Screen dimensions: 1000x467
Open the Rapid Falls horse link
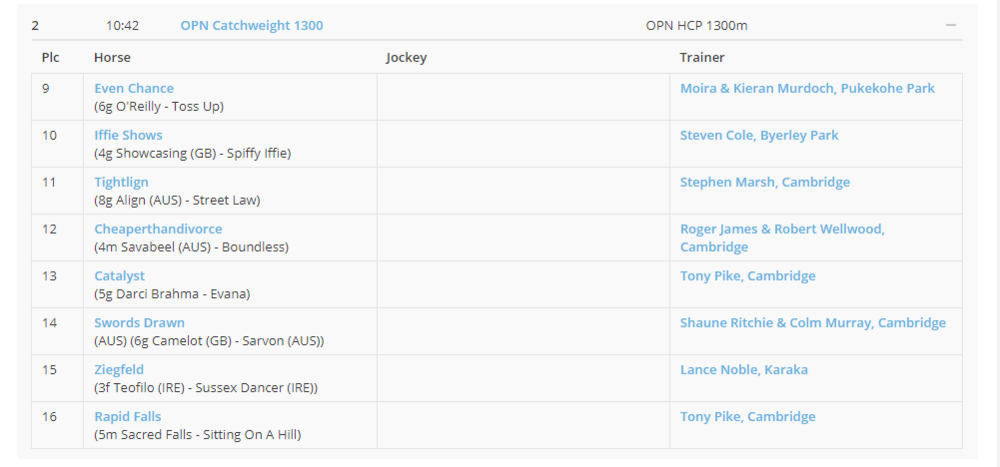pyautogui.click(x=127, y=417)
